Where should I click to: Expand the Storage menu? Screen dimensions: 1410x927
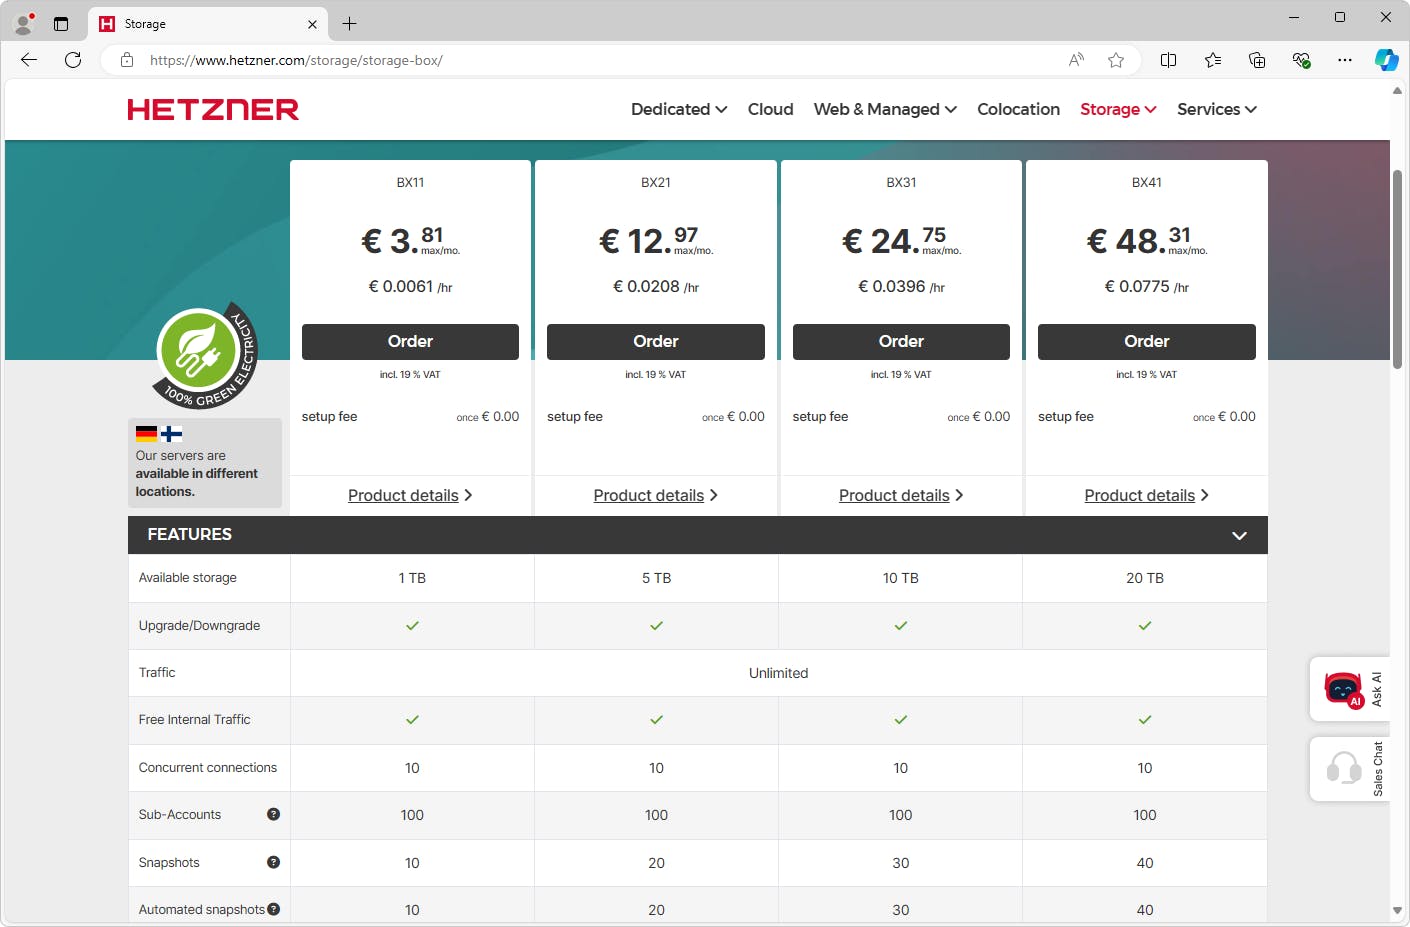(x=1118, y=109)
